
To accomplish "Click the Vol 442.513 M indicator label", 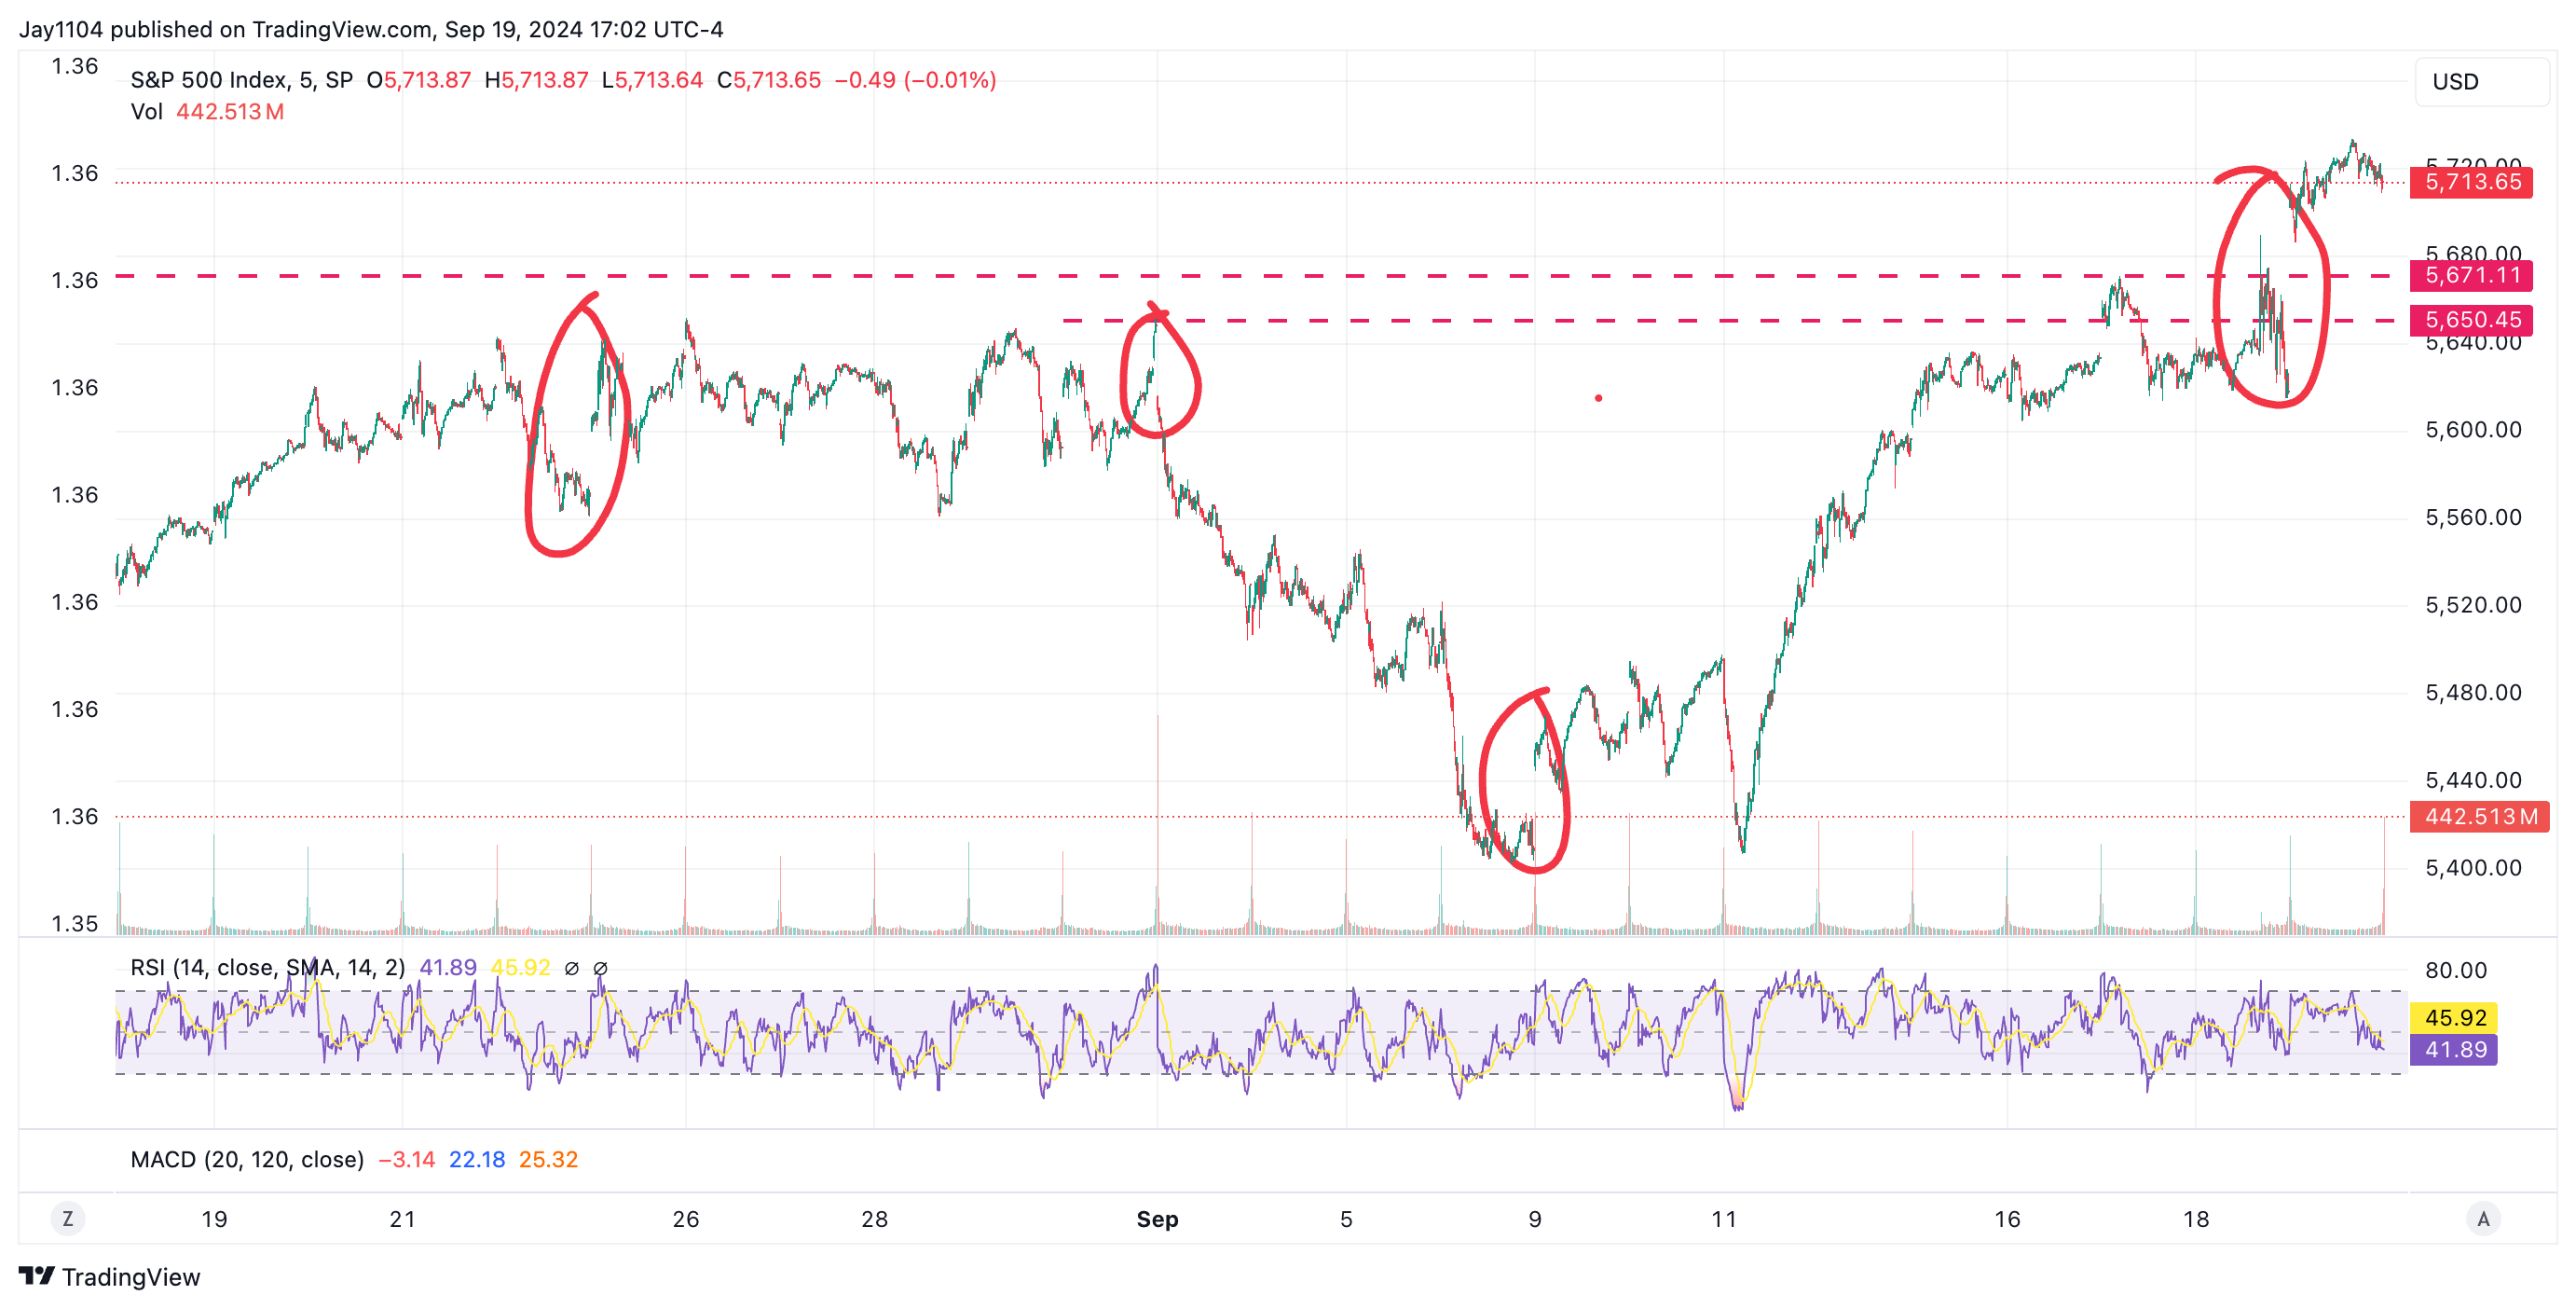I will click(207, 112).
